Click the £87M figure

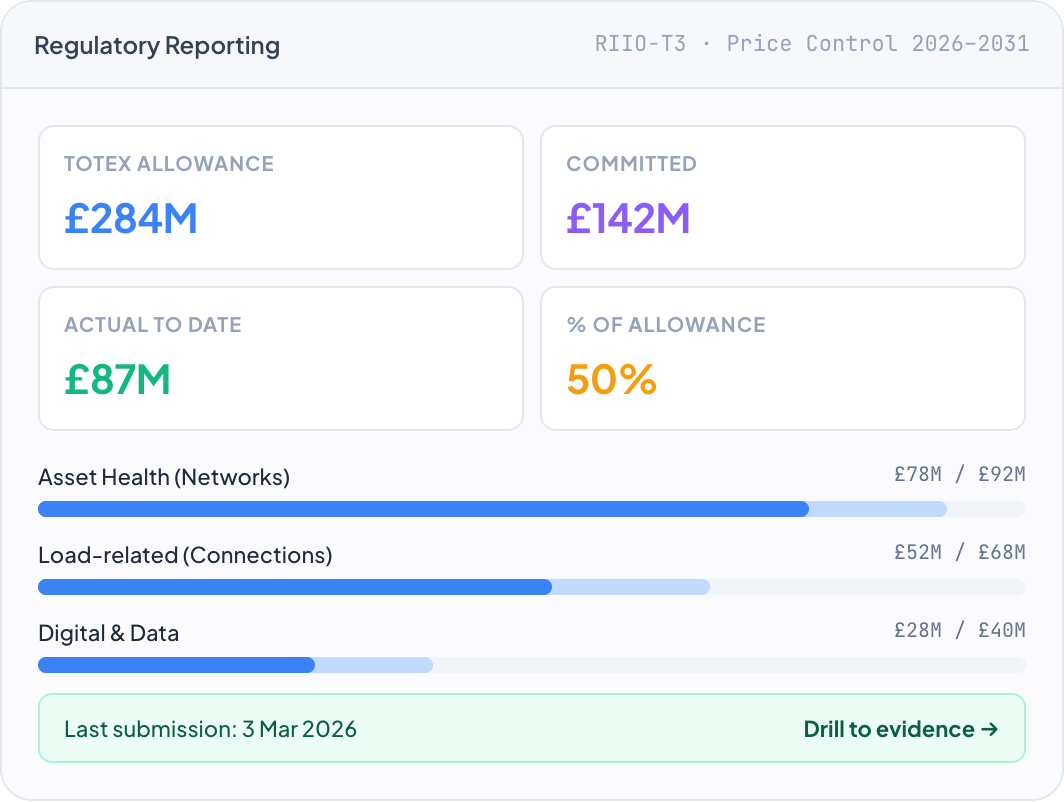click(117, 379)
